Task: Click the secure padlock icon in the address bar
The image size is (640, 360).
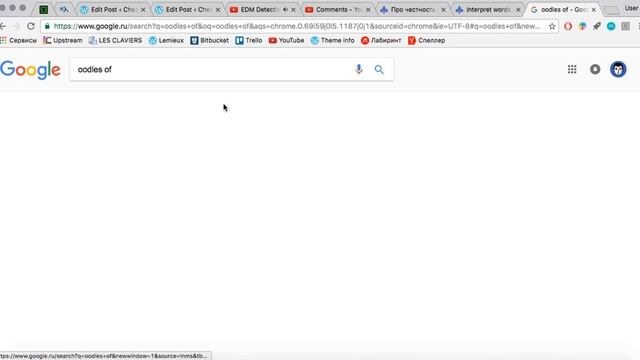Action: click(x=47, y=26)
